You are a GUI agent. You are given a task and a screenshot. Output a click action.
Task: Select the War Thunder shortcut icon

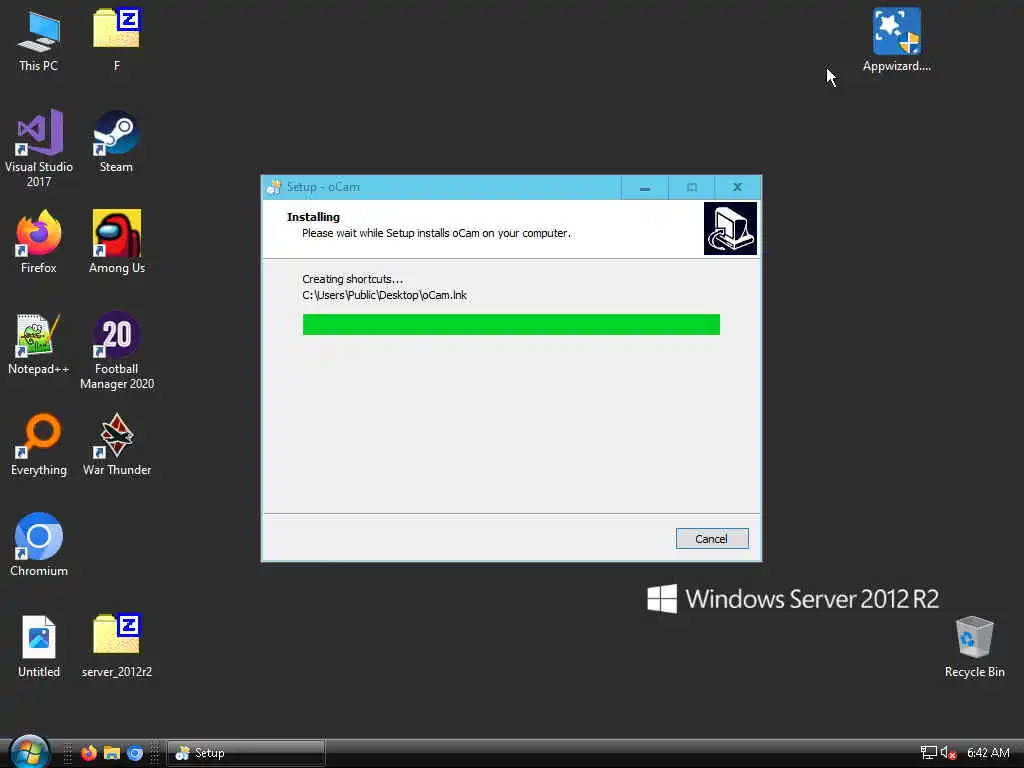[x=117, y=445]
